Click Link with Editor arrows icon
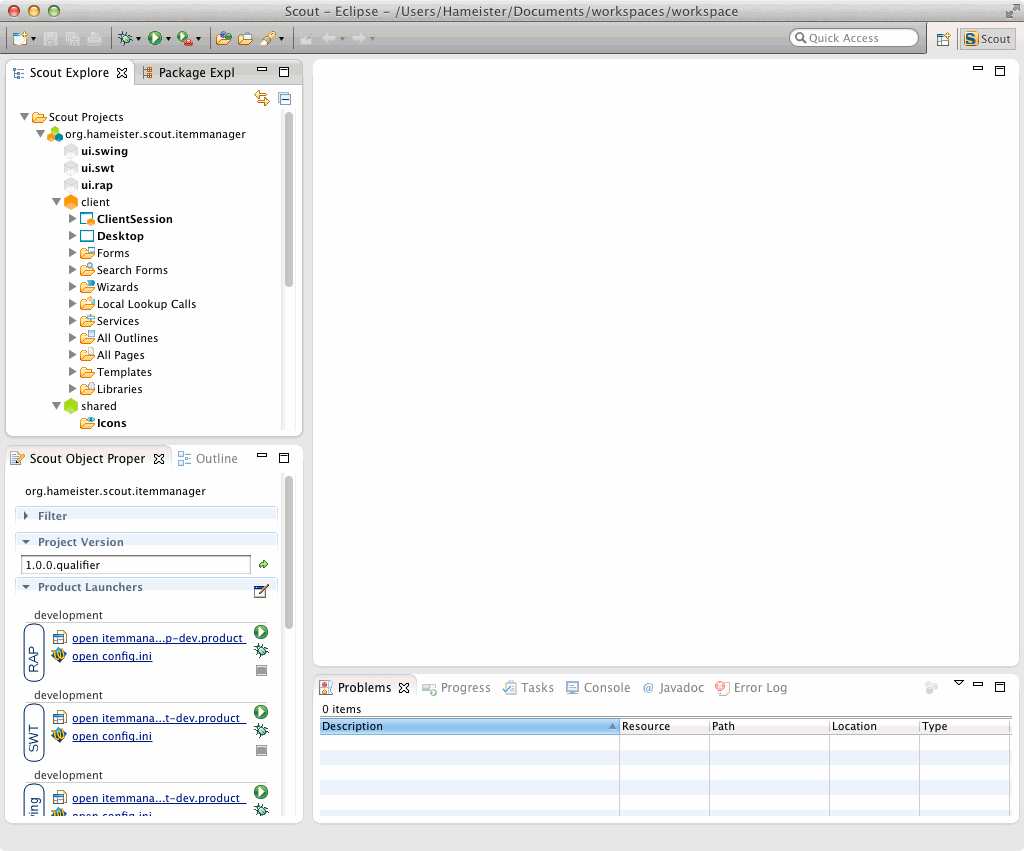The width and height of the screenshot is (1024, 851). pyautogui.click(x=262, y=98)
